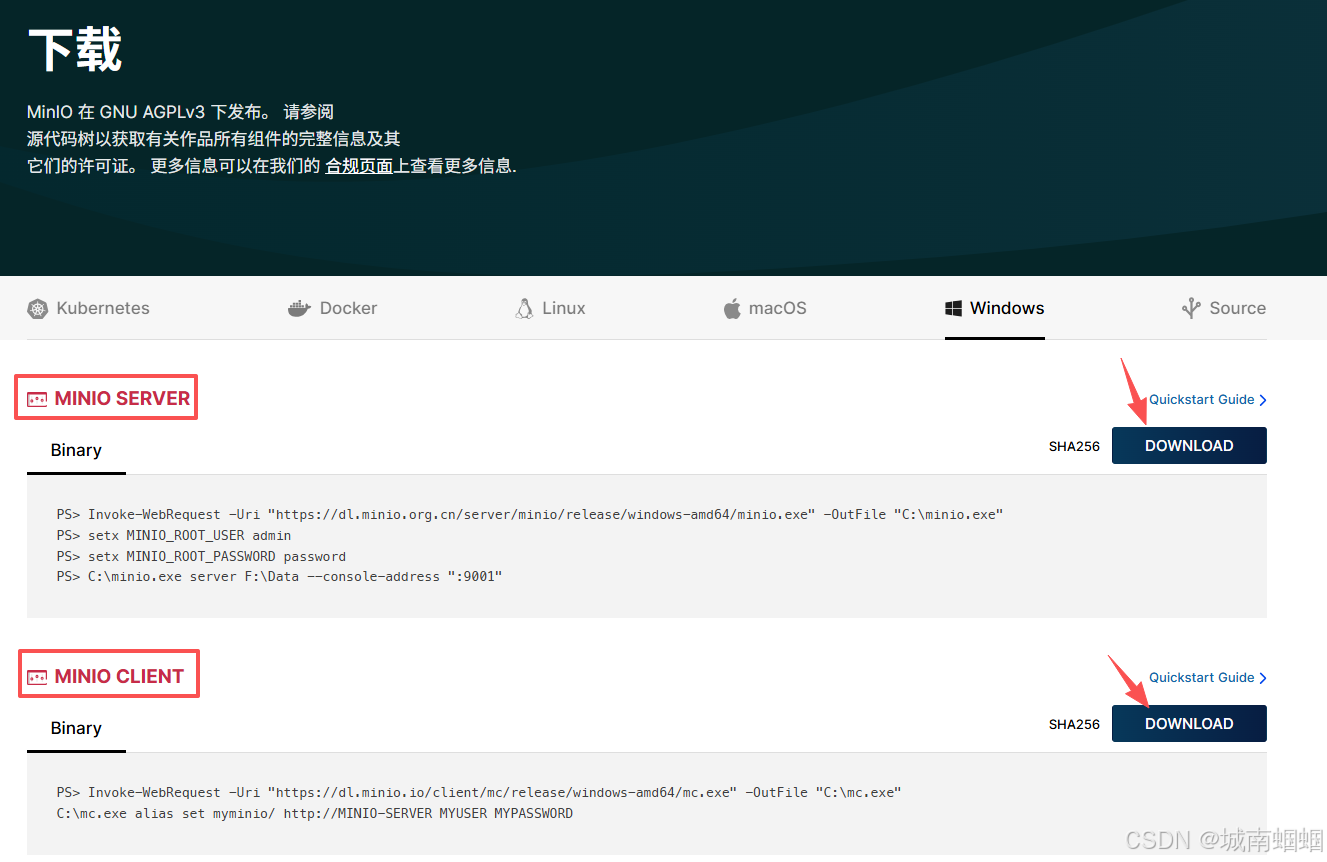The width and height of the screenshot is (1327, 862).
Task: Click the Invoke-WebRequest minio.exe command line
Action: click(x=530, y=515)
